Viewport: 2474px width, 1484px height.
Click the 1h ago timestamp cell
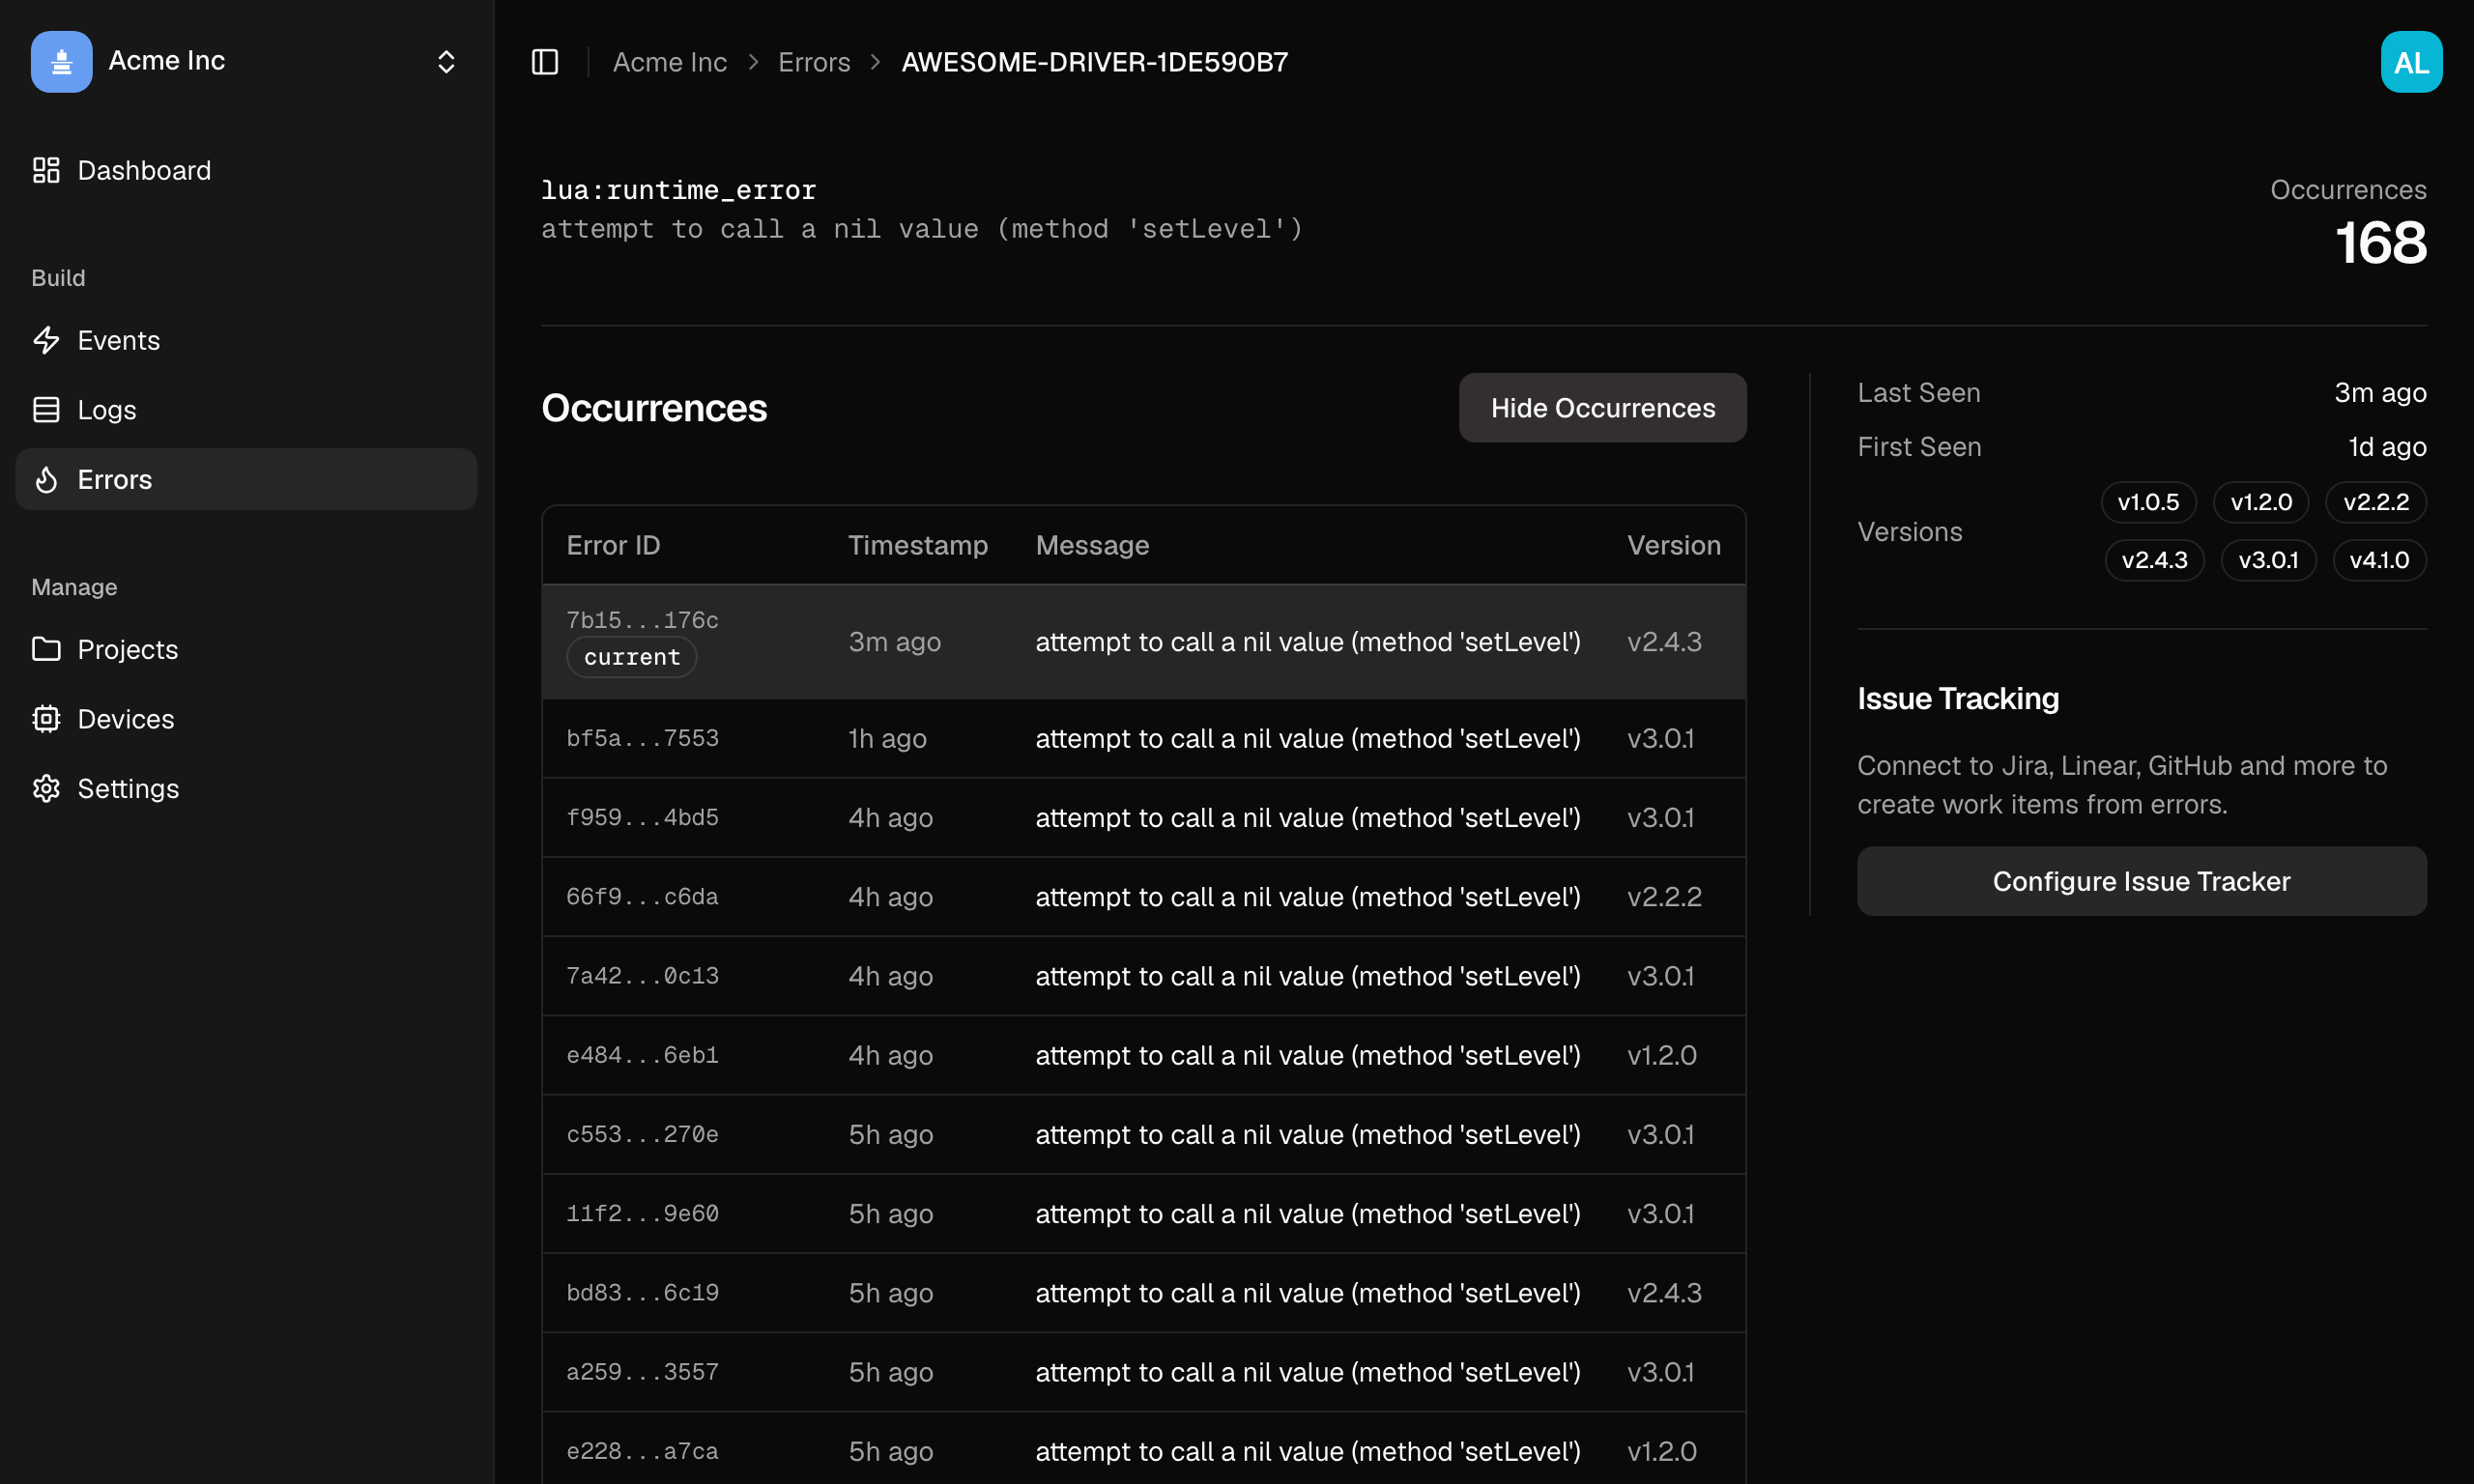(887, 739)
